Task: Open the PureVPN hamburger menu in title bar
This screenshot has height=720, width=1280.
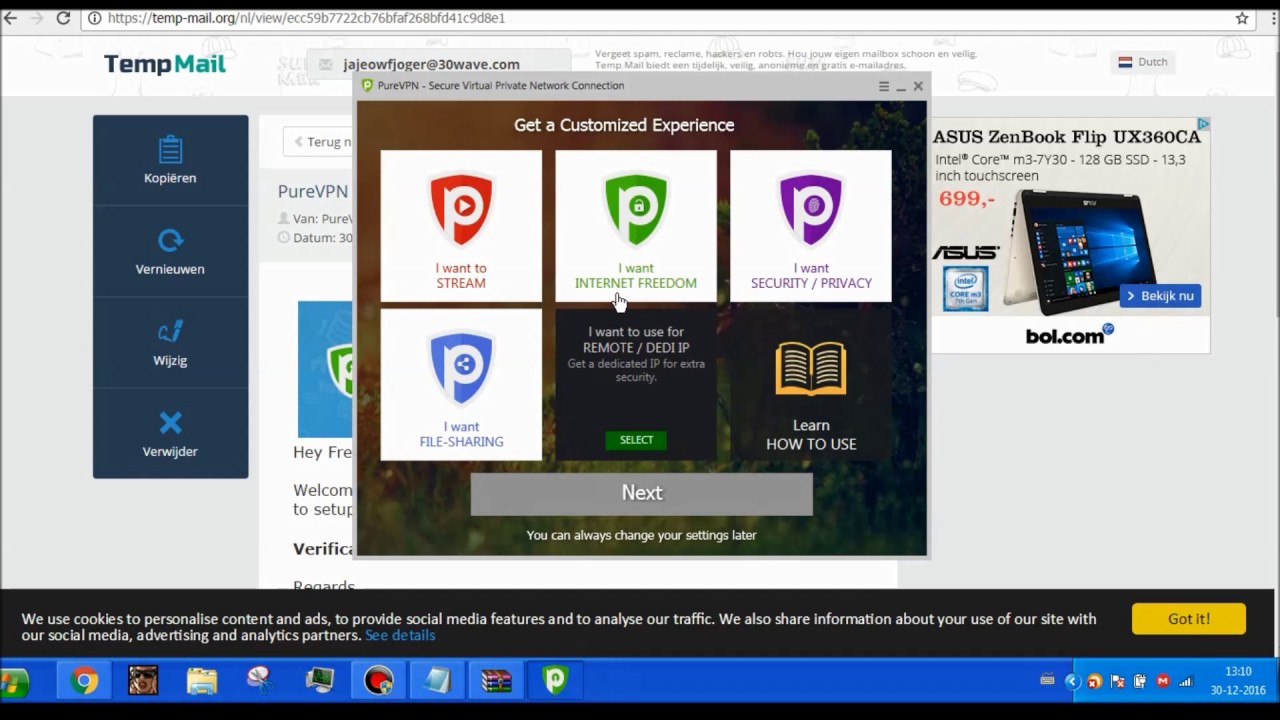Action: tap(883, 86)
